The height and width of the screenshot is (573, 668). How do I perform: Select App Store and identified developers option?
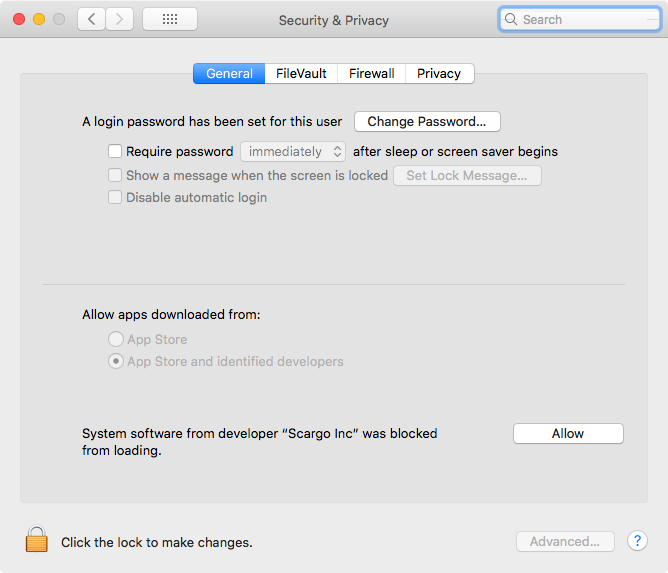pos(116,362)
